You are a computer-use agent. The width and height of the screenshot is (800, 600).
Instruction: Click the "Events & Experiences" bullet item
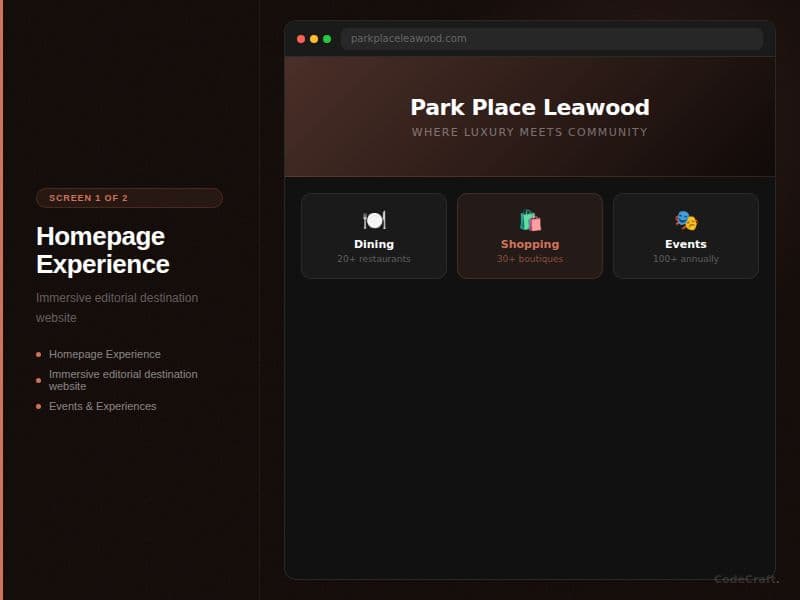(103, 407)
